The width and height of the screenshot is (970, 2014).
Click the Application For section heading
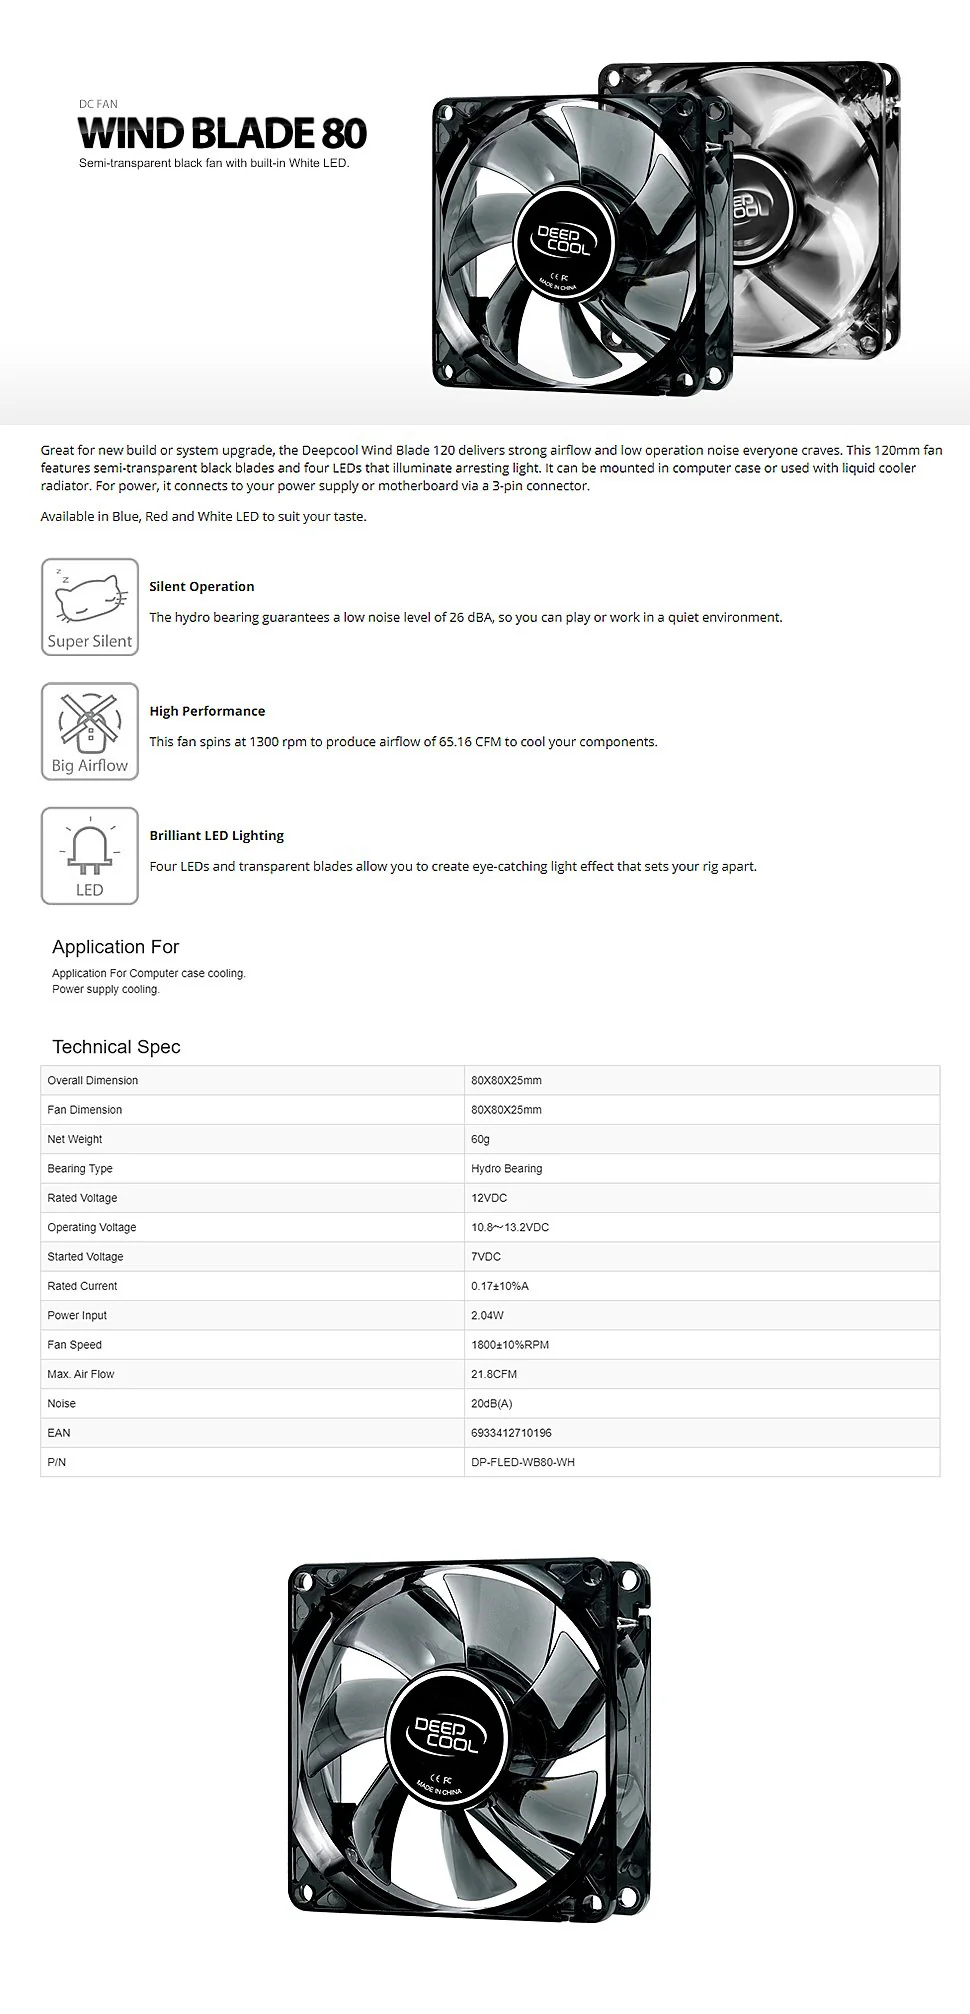pyautogui.click(x=116, y=947)
